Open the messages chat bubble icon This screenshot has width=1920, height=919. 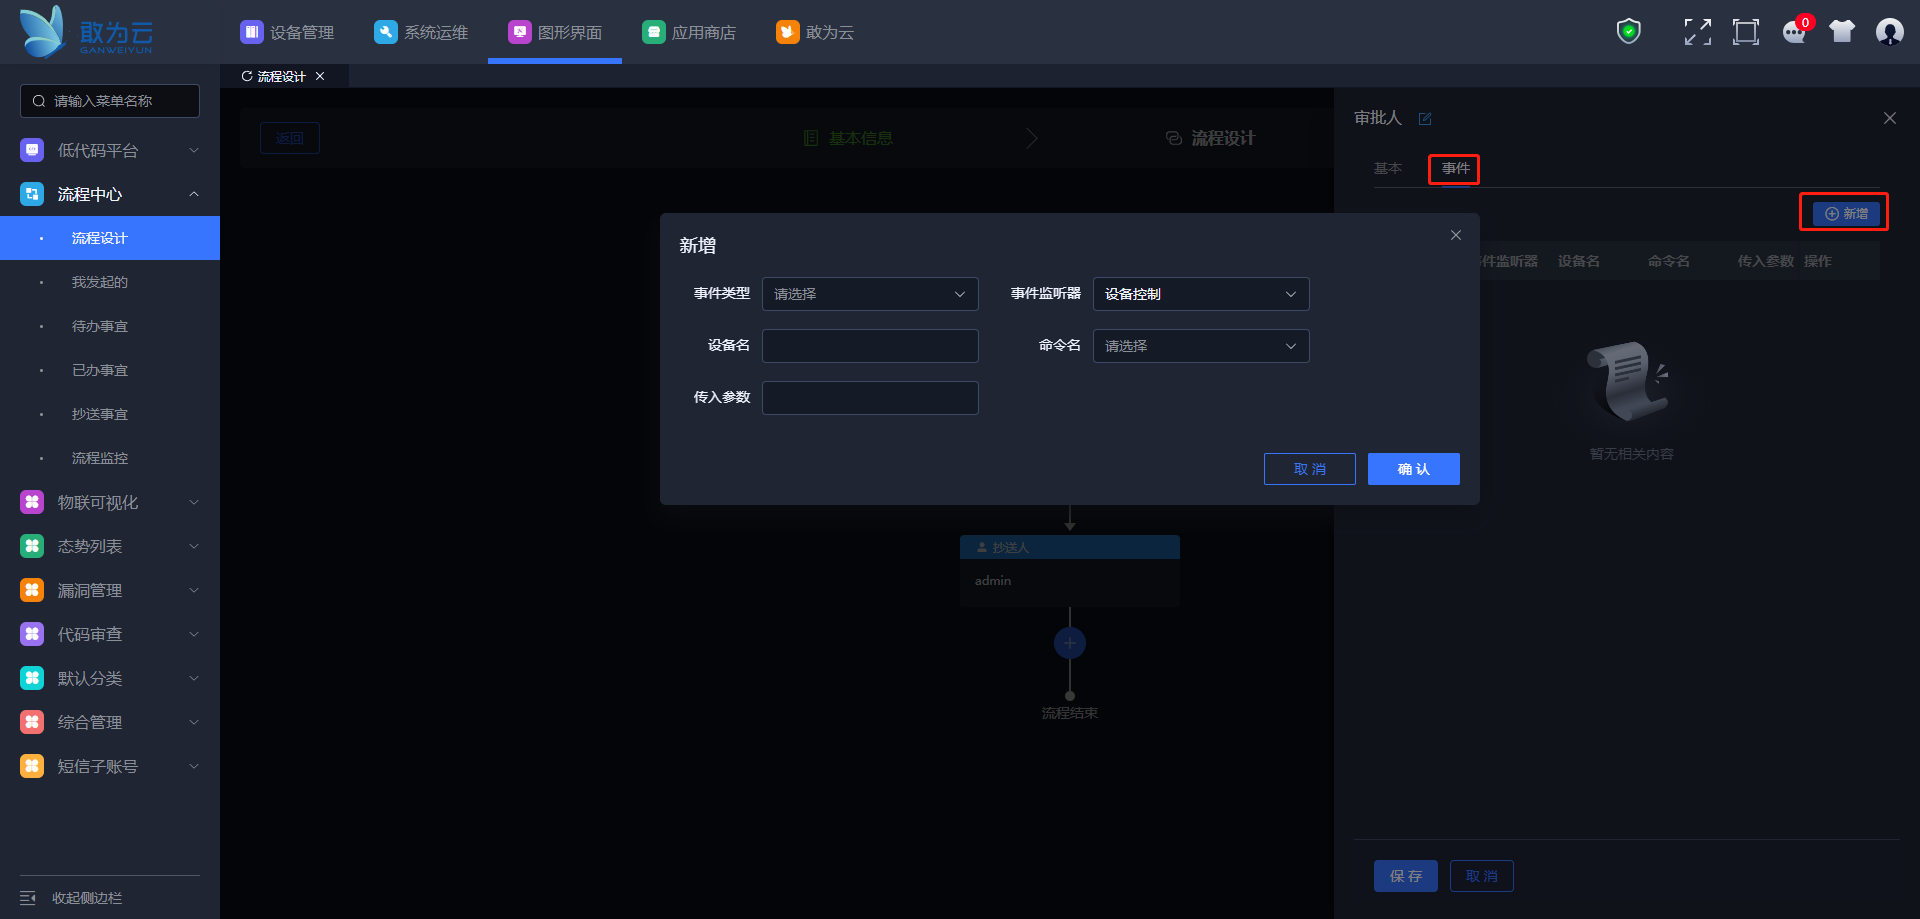tap(1795, 32)
